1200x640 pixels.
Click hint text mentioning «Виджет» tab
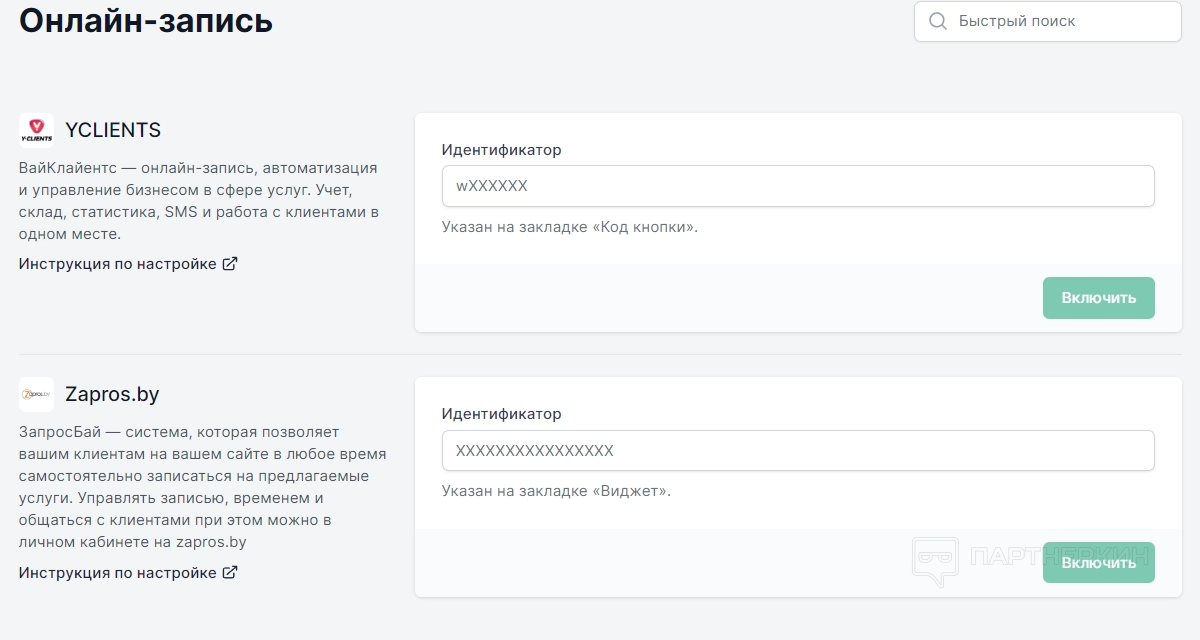[556, 491]
